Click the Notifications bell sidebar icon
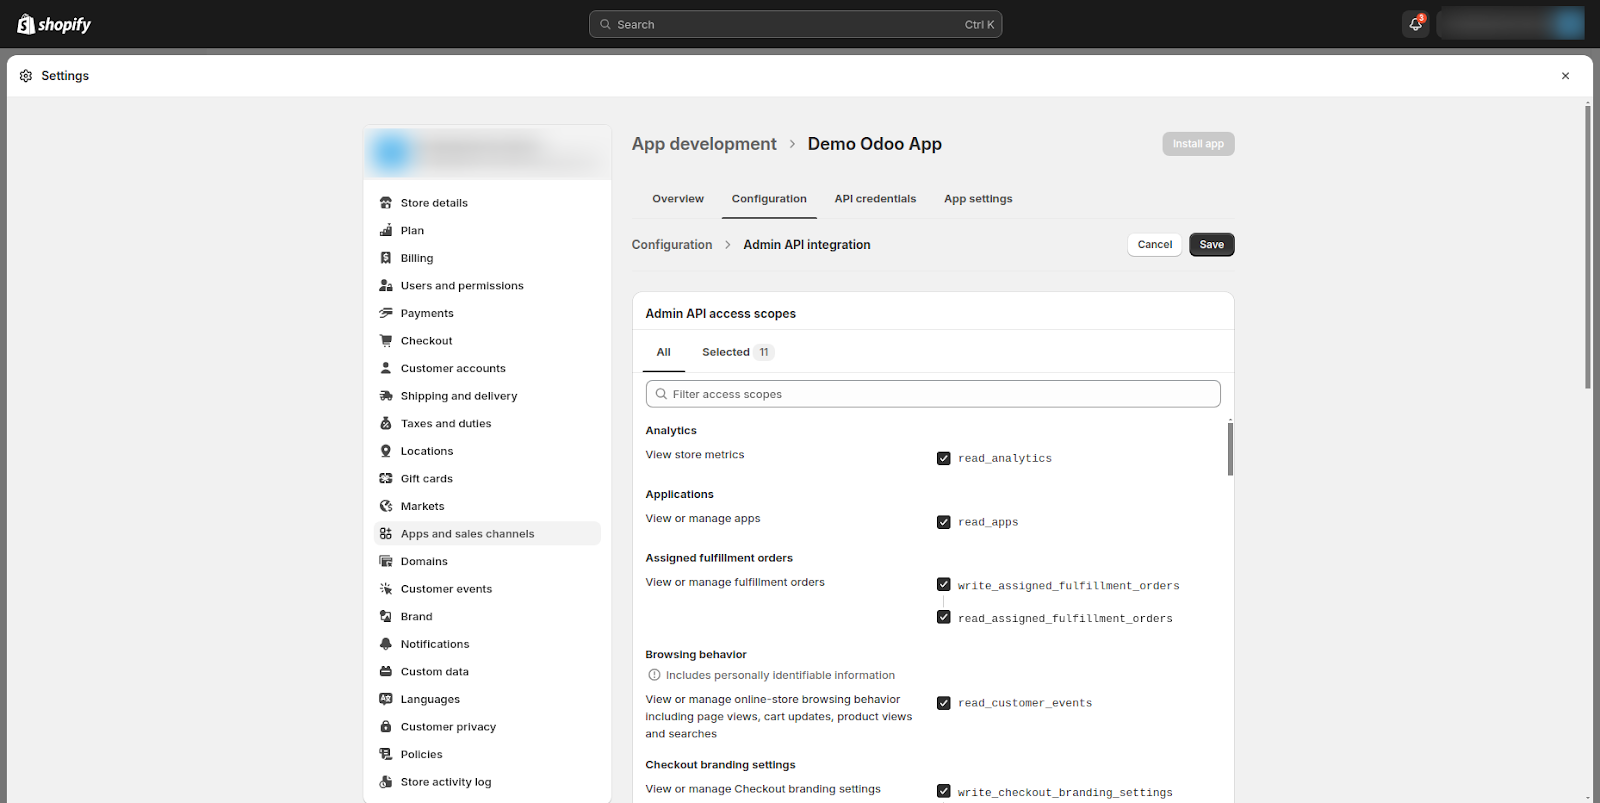 [386, 644]
